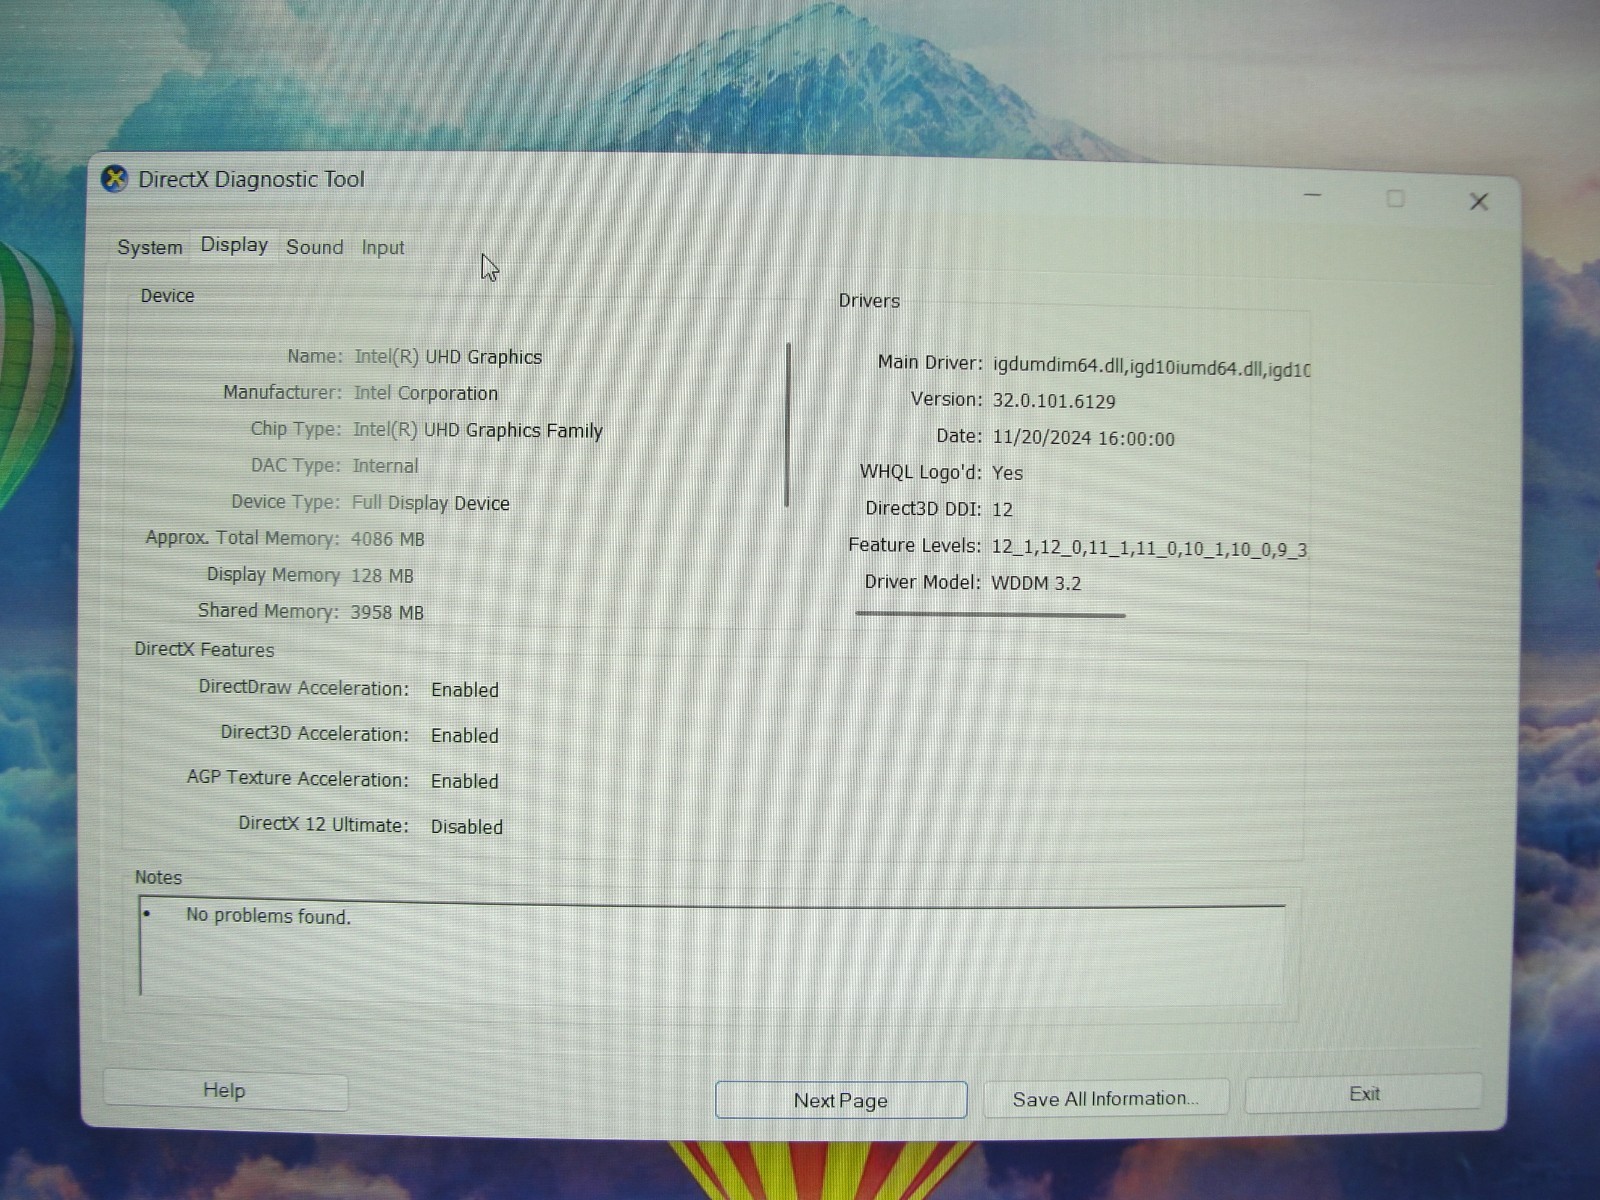Click display memory value '128 MB'
Screen dimensions: 1600x1200
[x=381, y=576]
